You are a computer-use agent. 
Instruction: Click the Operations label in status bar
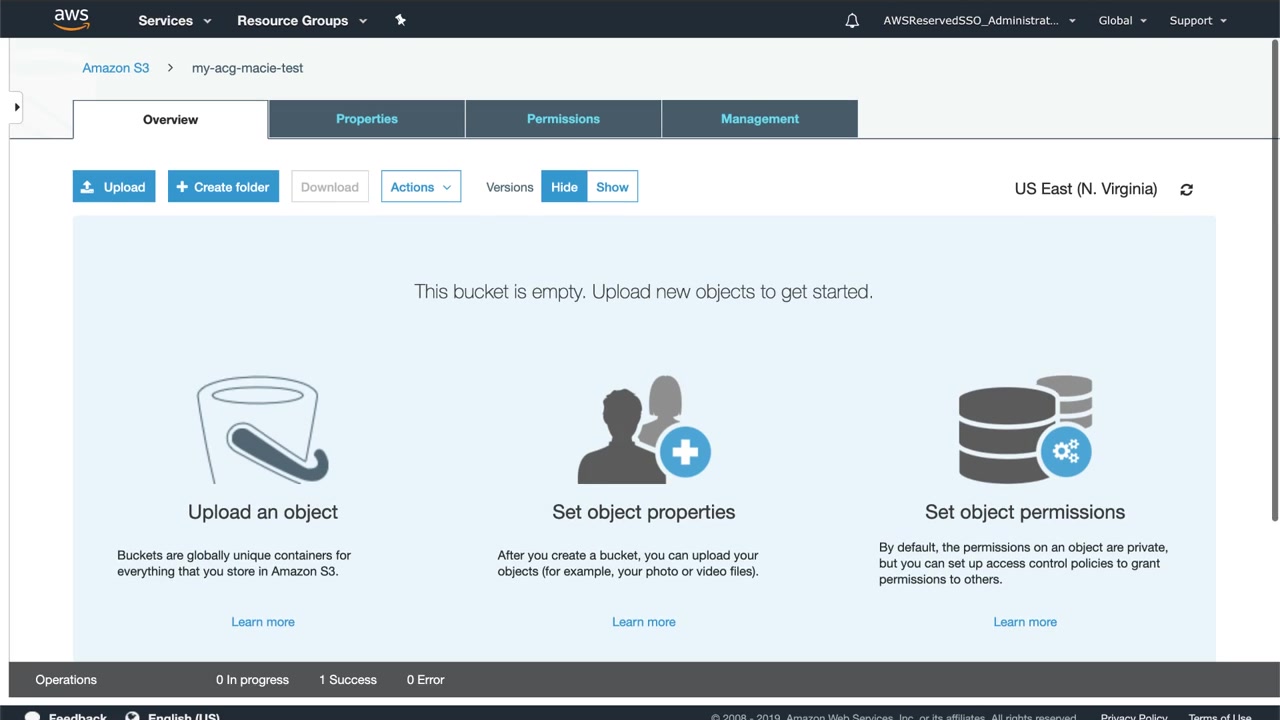coord(66,680)
